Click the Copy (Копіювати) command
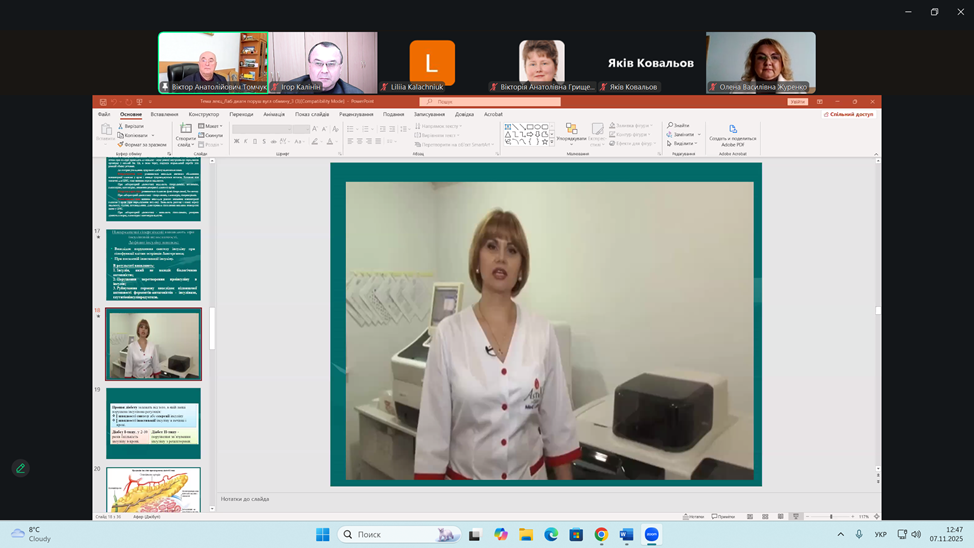Screen dimensions: 974x548 (132, 135)
